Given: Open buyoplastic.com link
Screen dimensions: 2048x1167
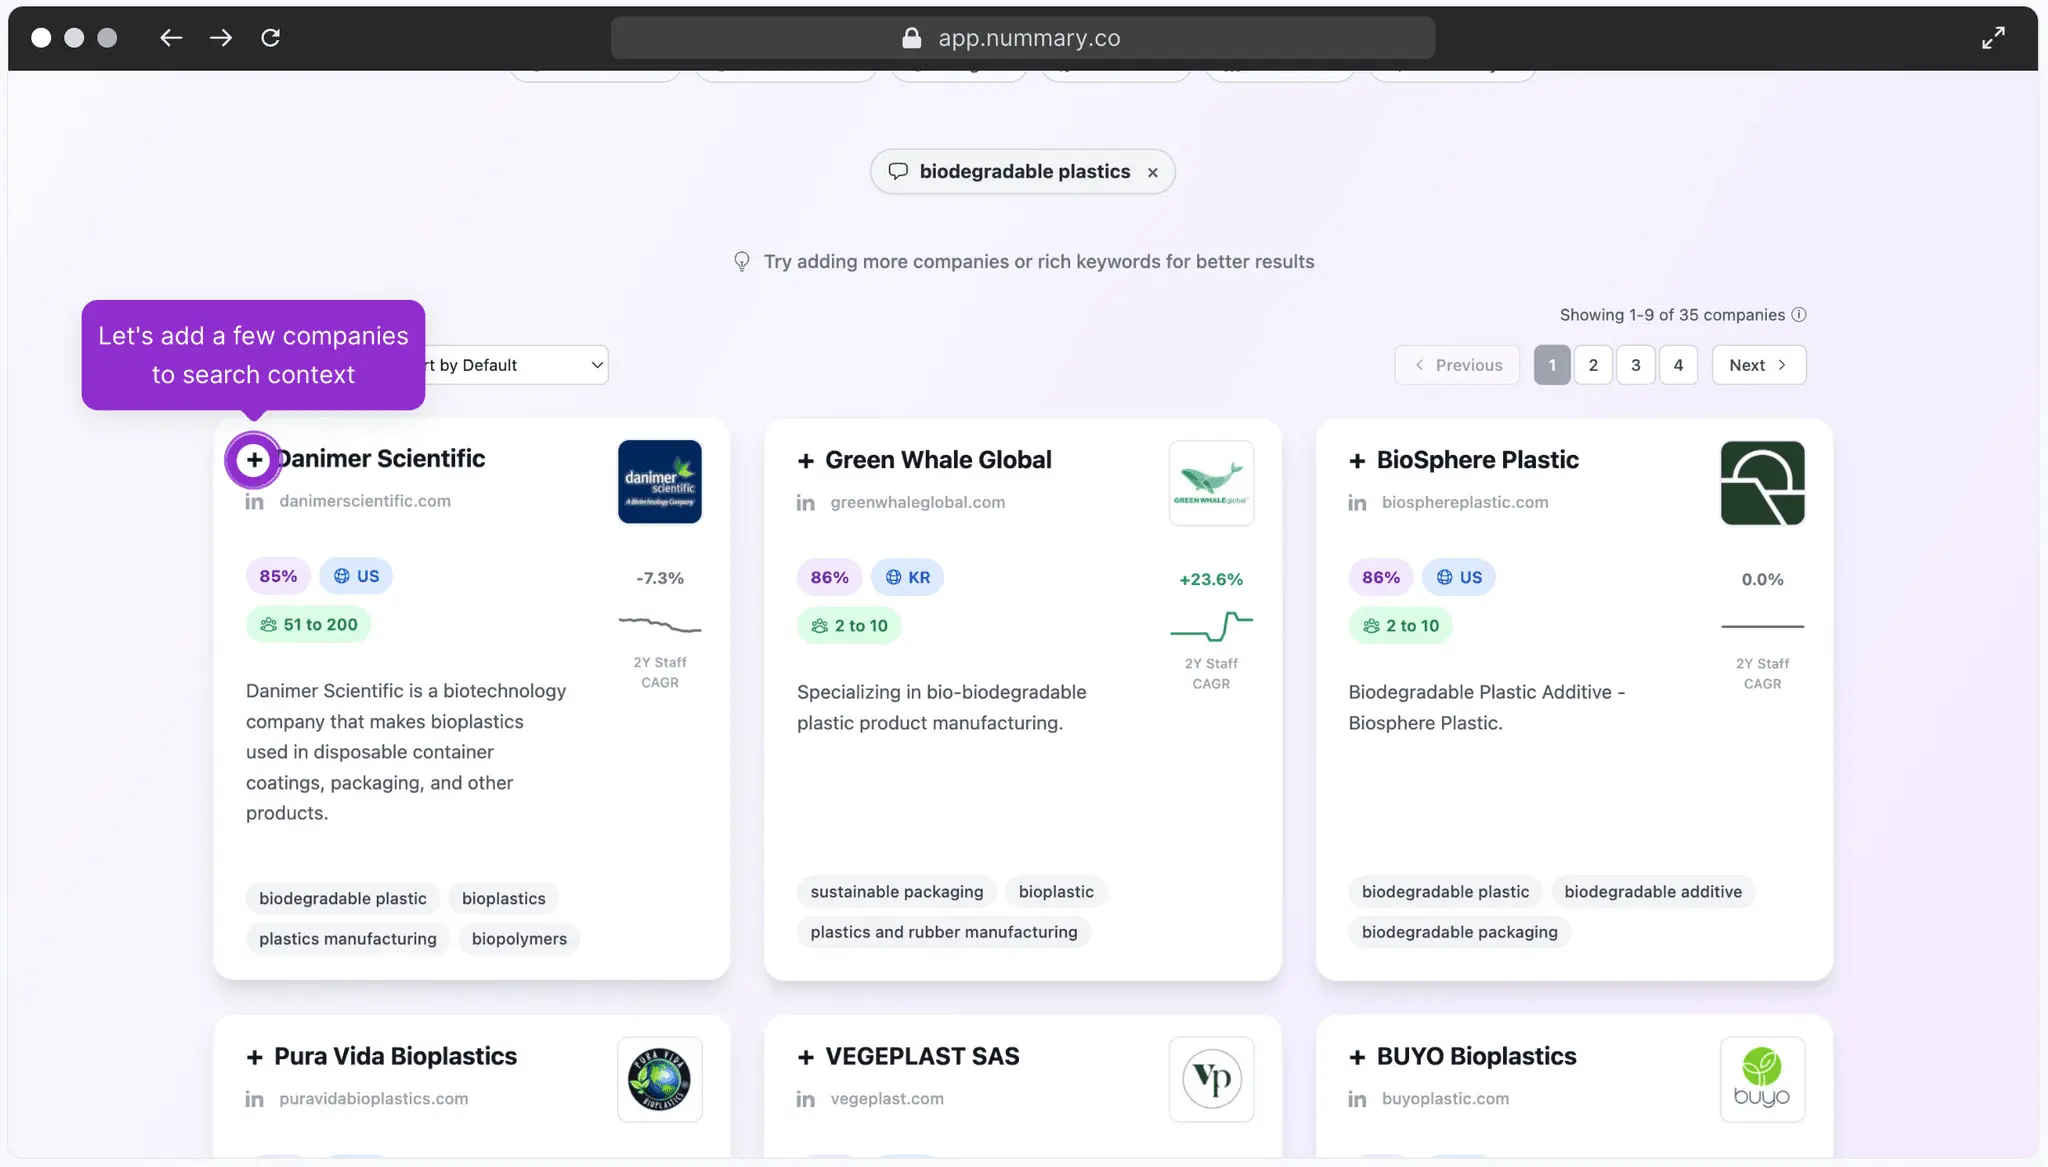Looking at the screenshot, I should 1445,1099.
